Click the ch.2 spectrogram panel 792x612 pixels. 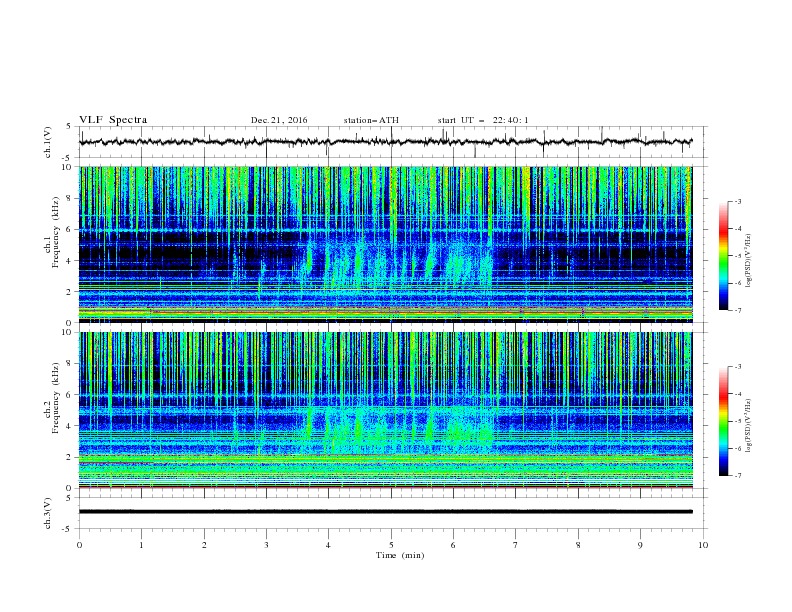[x=386, y=410]
